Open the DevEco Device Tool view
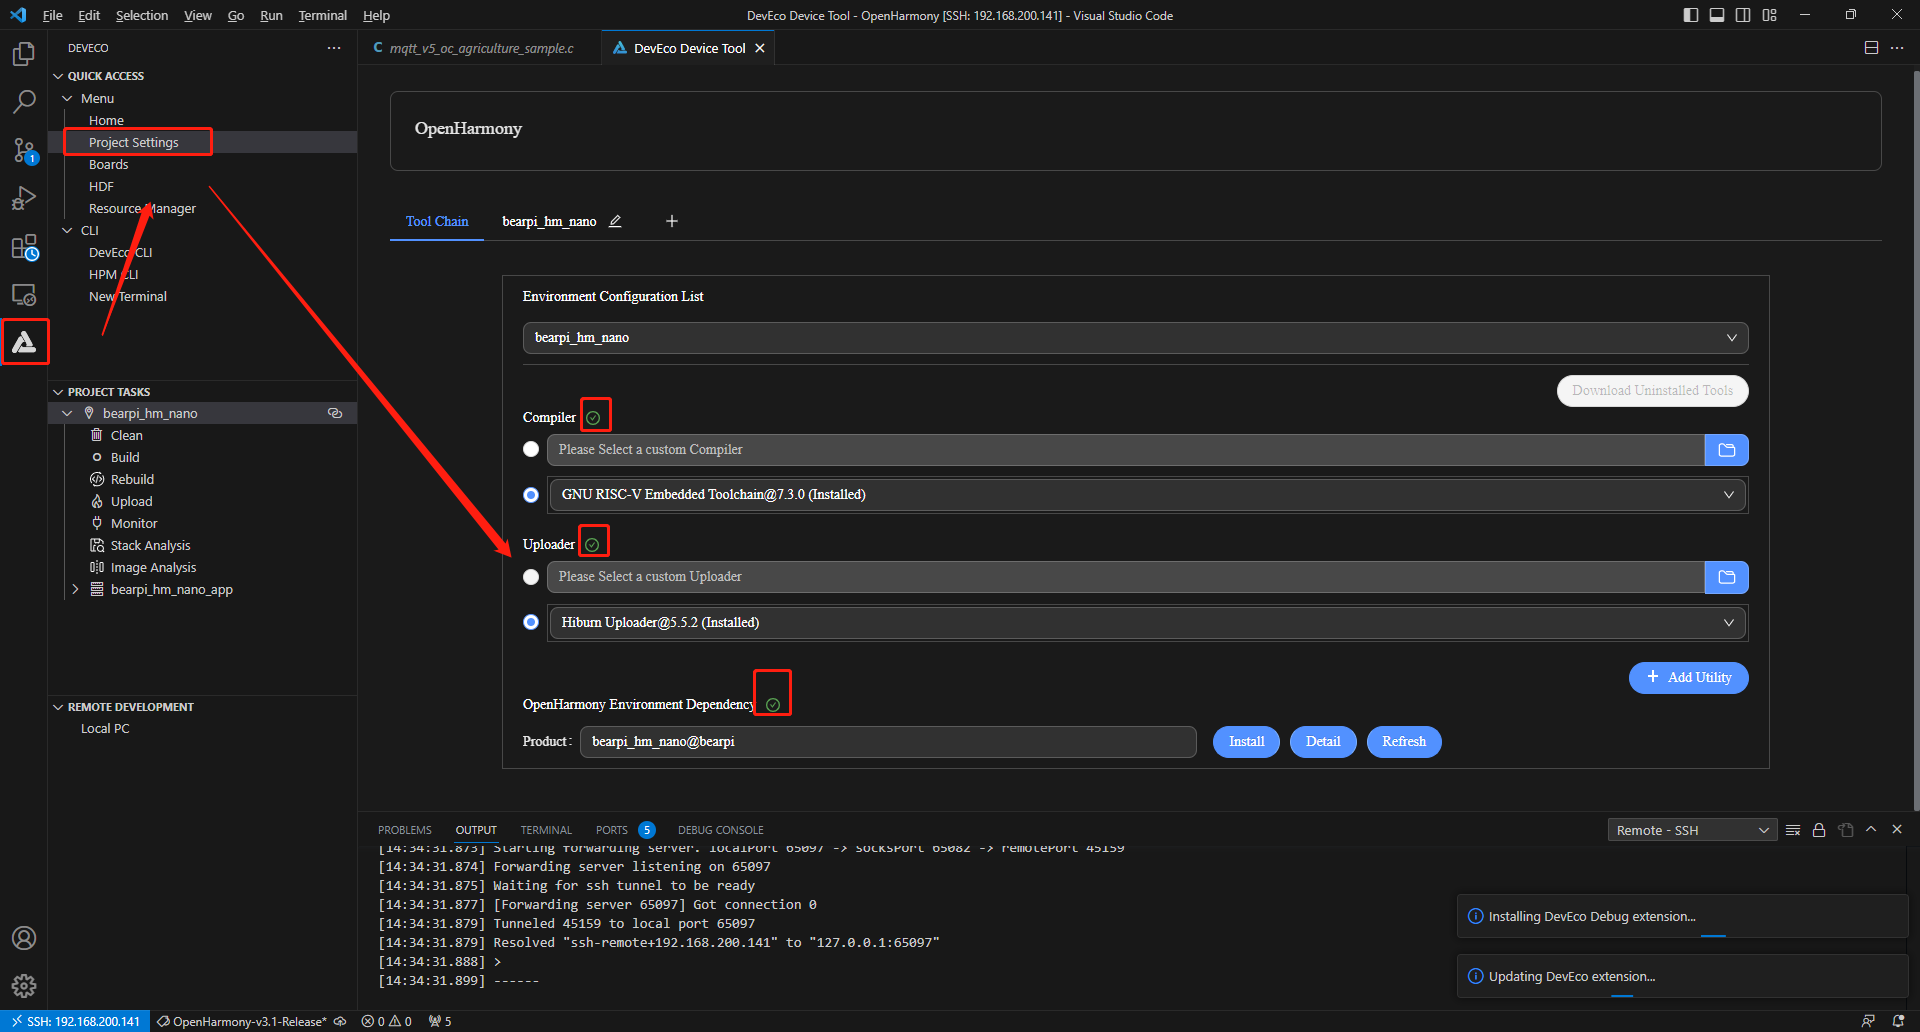This screenshot has width=1920, height=1032. [x=24, y=343]
